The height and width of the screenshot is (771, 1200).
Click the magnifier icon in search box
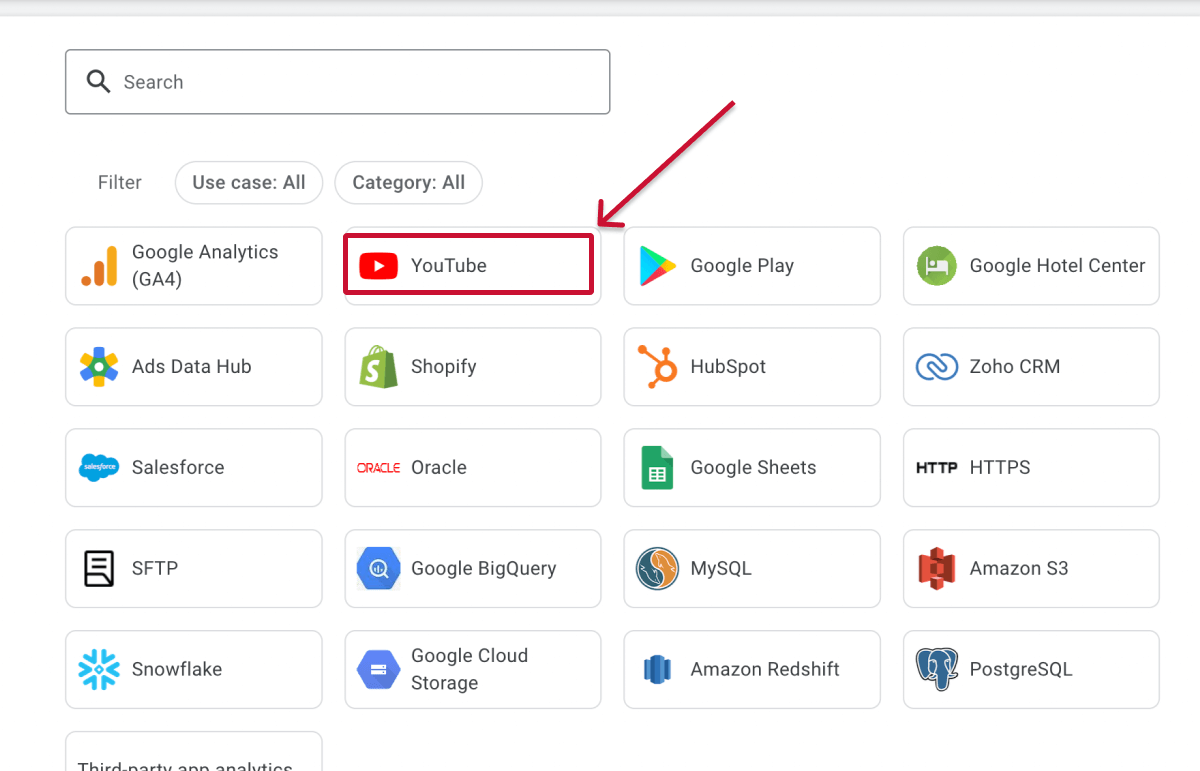98,82
